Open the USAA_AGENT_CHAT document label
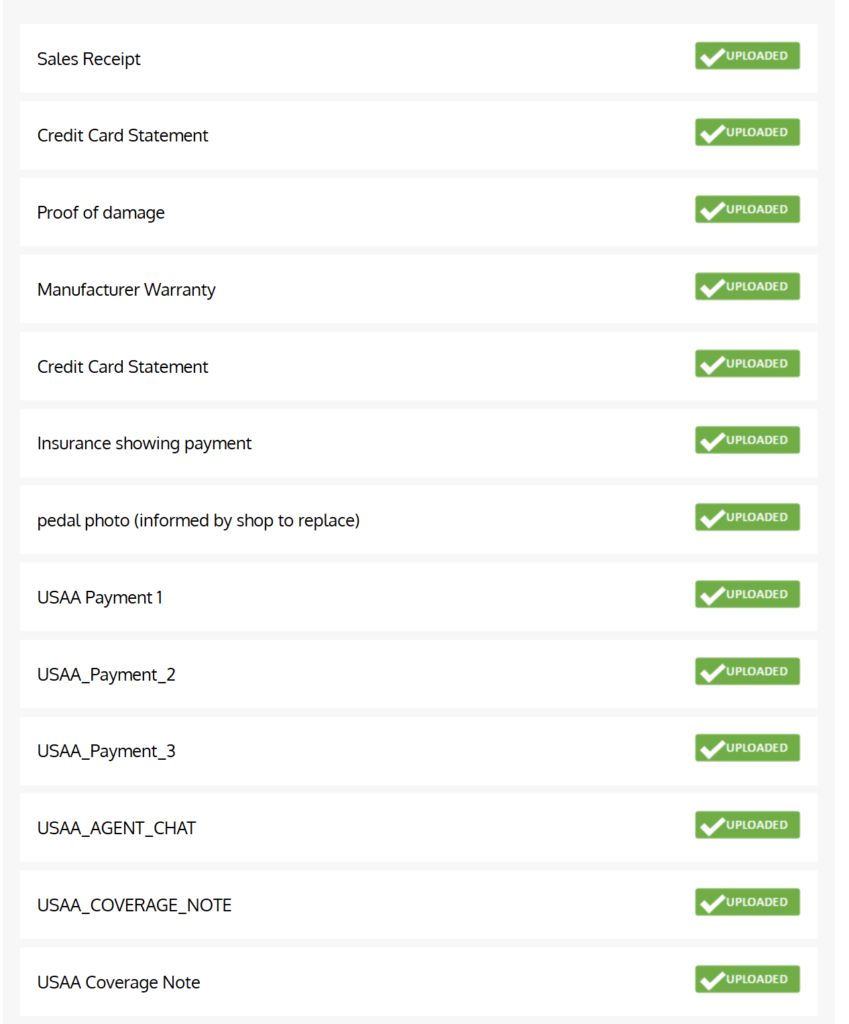 (x=116, y=828)
